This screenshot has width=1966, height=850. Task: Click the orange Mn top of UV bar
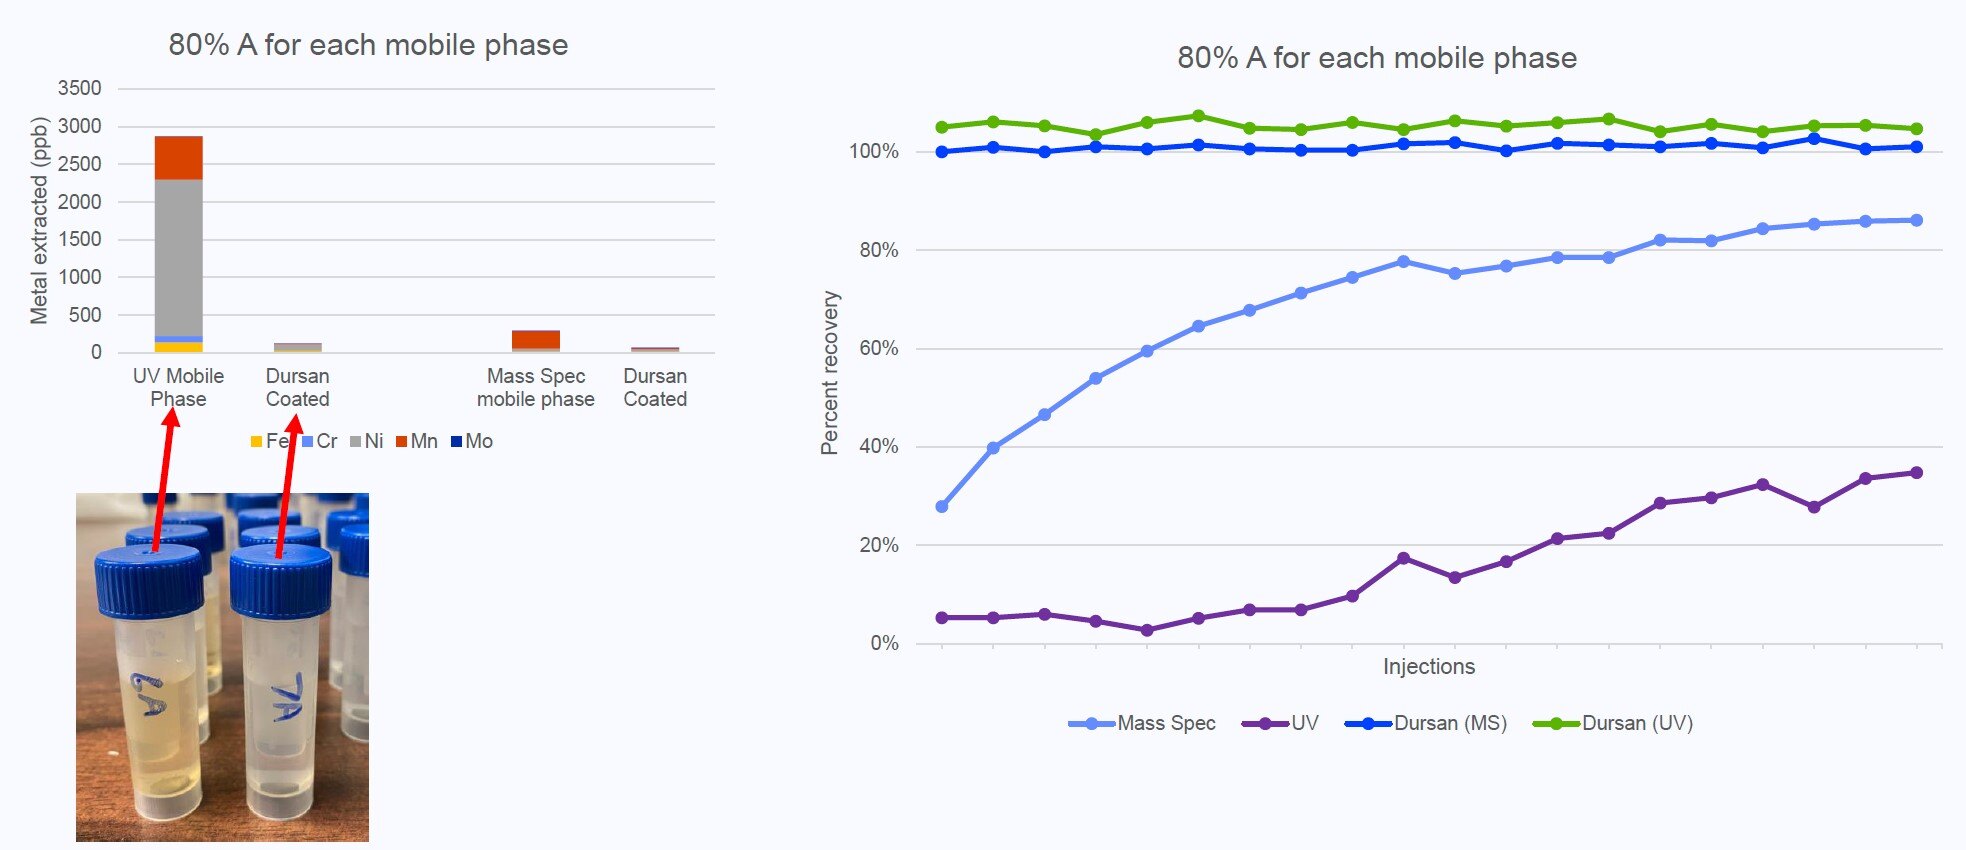(x=179, y=158)
